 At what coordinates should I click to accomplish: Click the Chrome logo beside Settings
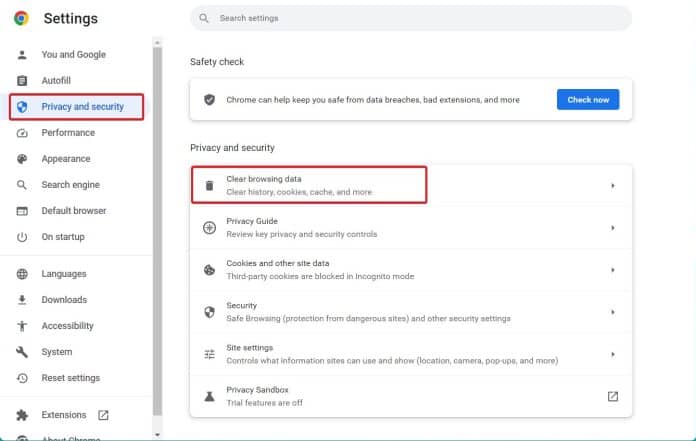22,18
